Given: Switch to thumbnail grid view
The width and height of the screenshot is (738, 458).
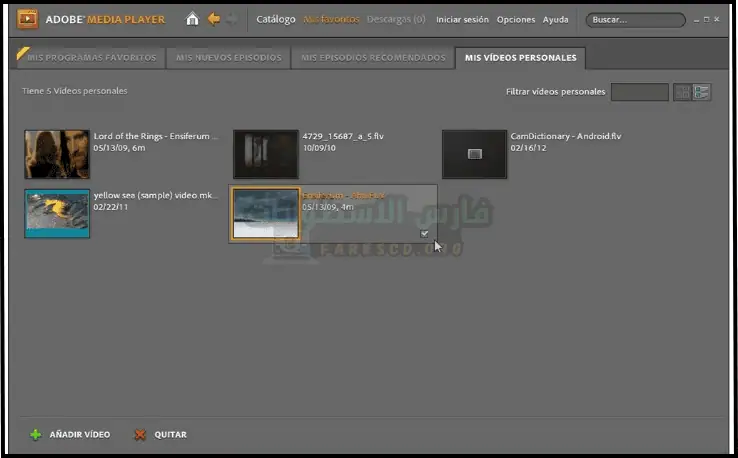Looking at the screenshot, I should click(682, 92).
